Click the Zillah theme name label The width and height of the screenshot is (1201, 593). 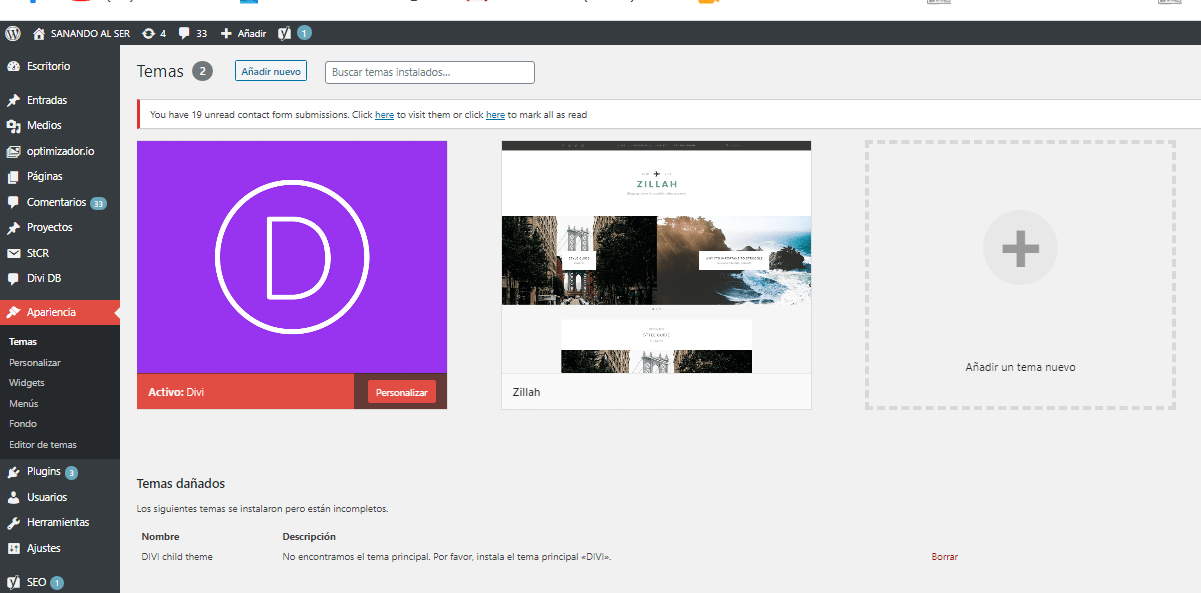[x=526, y=392]
